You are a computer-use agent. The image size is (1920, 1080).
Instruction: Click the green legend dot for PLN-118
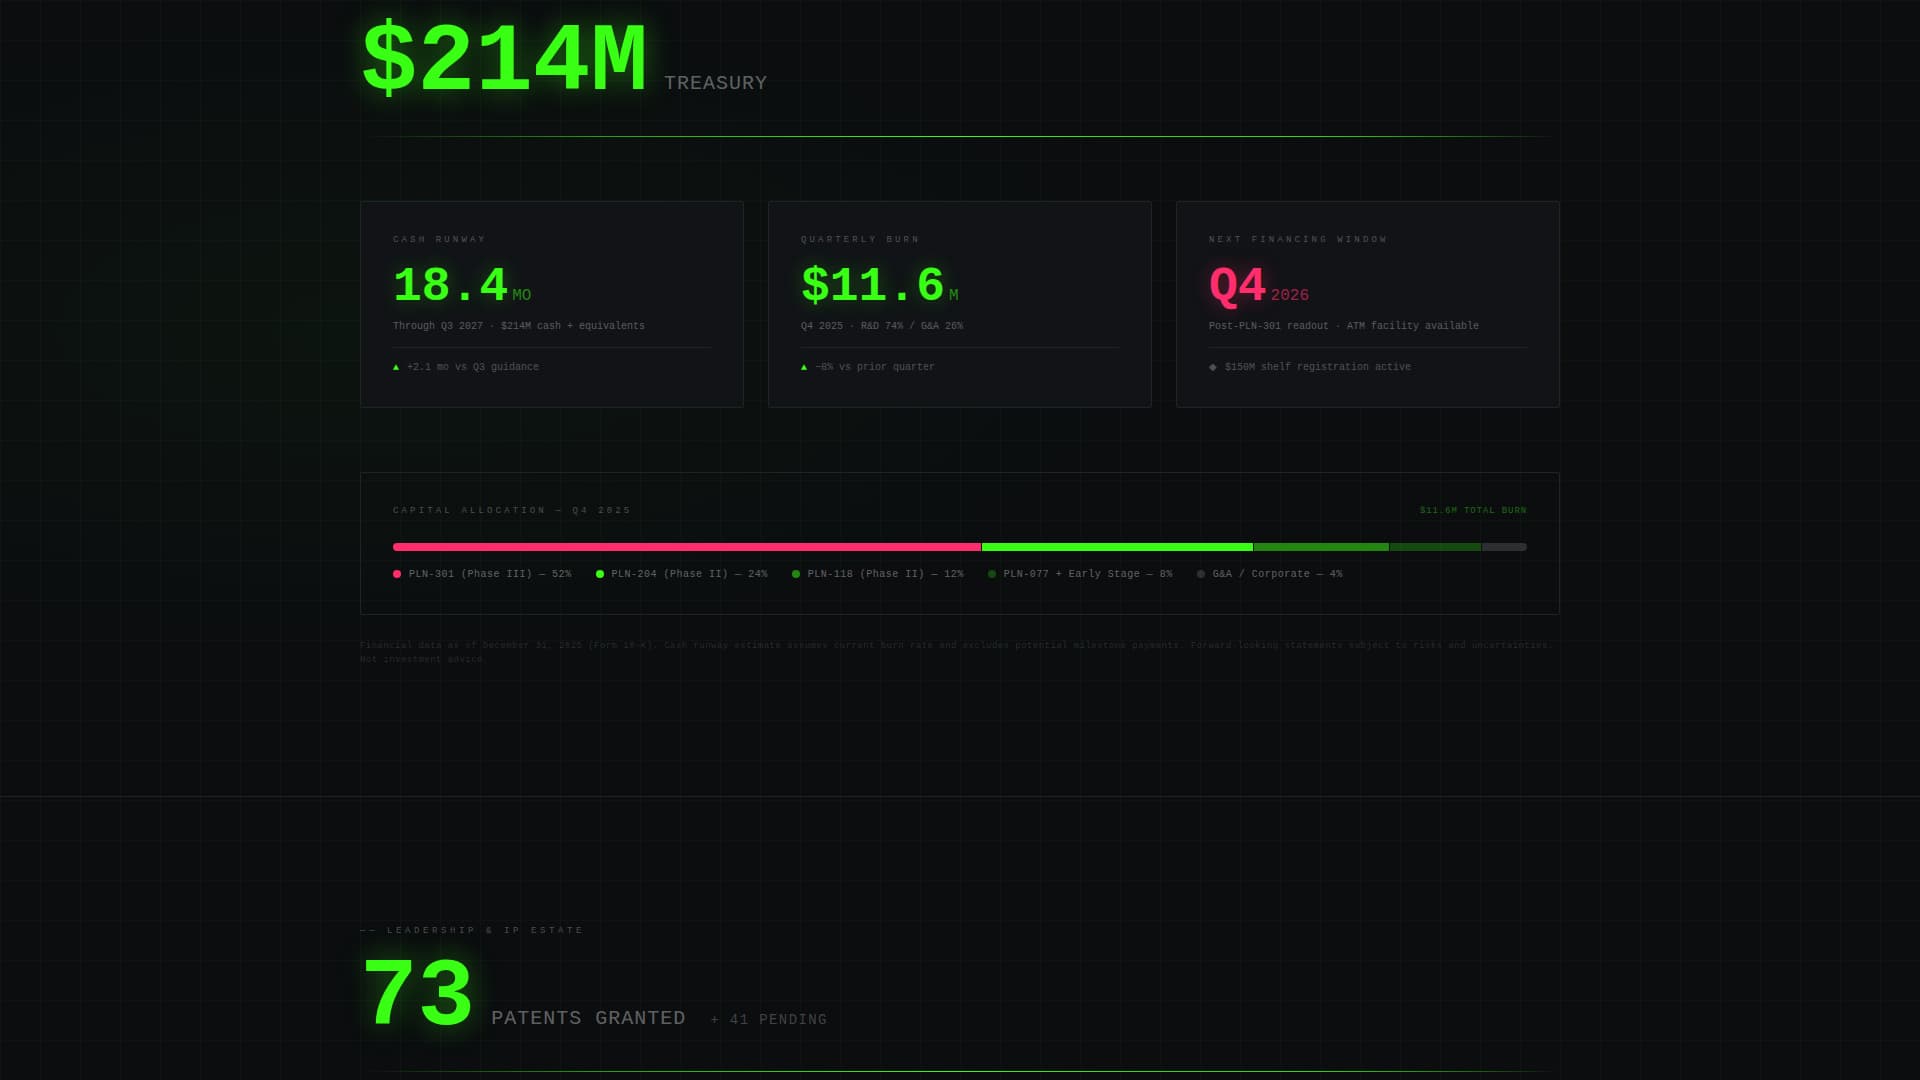[796, 574]
